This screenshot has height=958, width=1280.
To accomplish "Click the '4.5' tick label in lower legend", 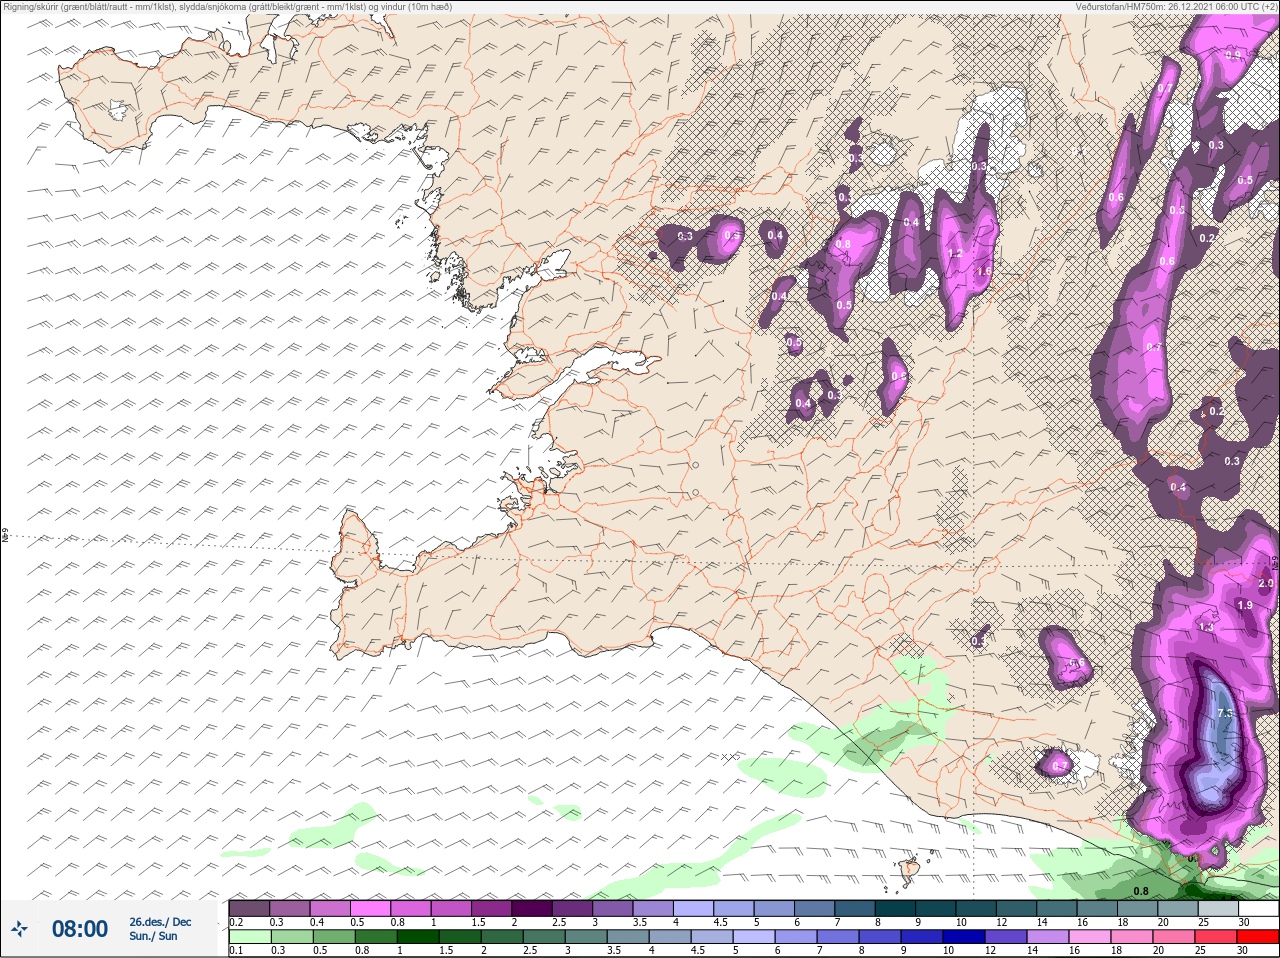I will click(698, 950).
